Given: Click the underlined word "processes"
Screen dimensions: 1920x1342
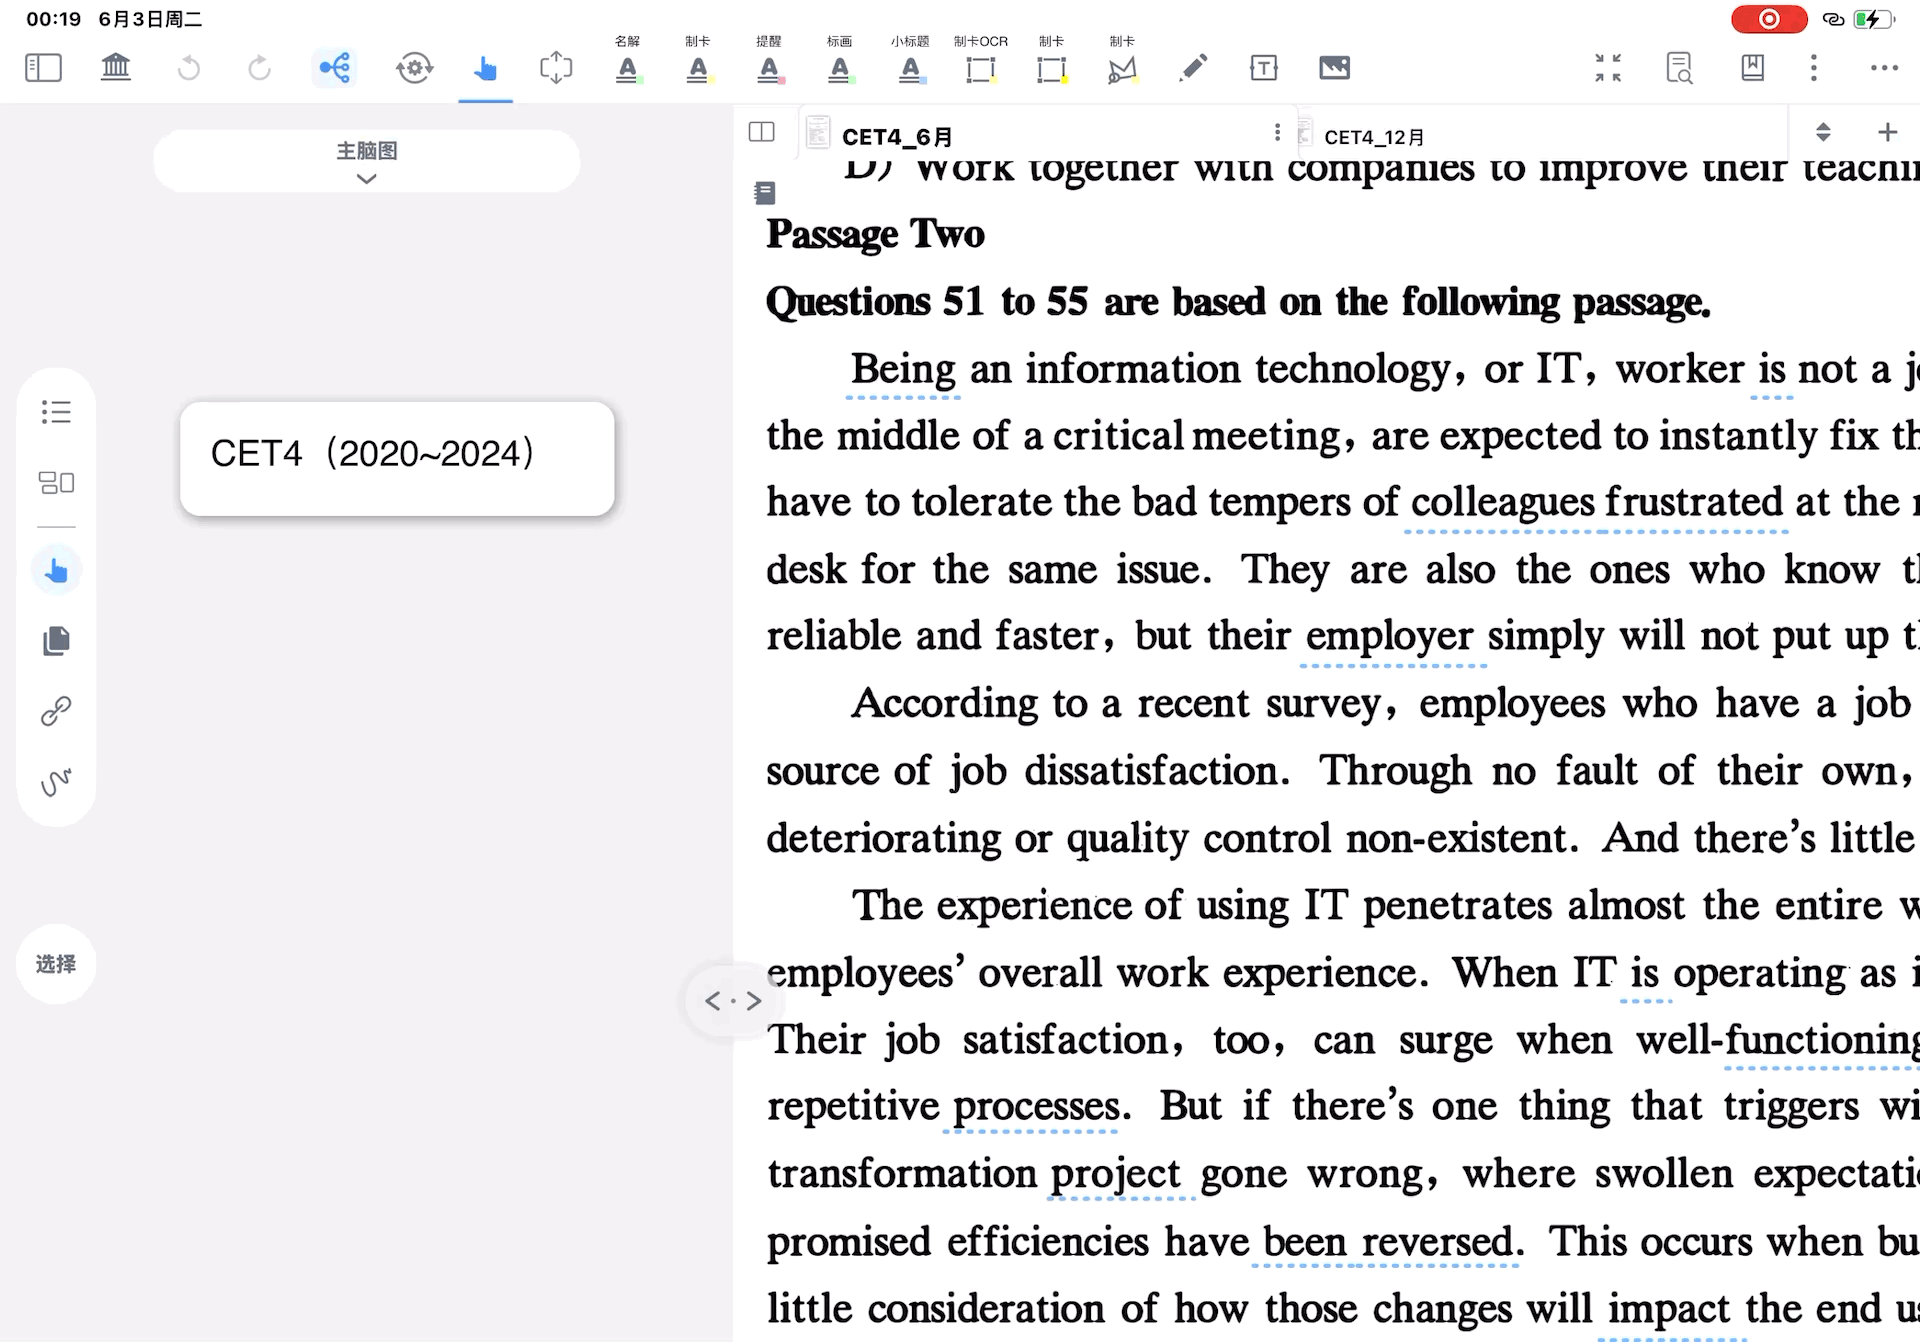Looking at the screenshot, I should 1036,1106.
